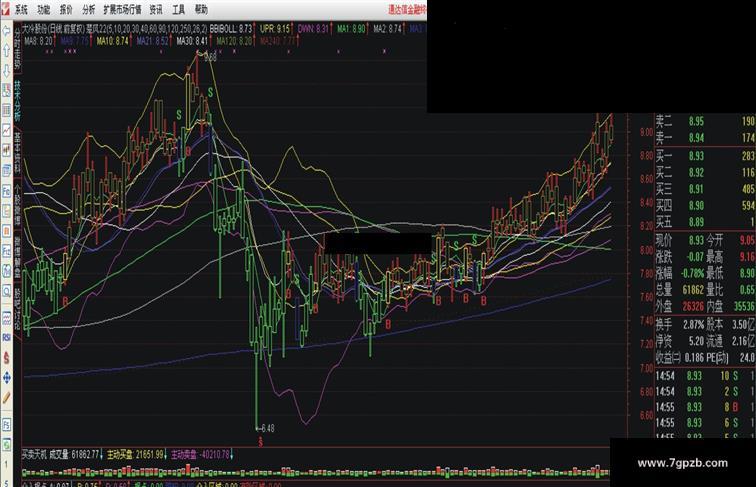Click the down-arrow sidebar icon
Viewport: 756px width, 487px height.
(6, 71)
